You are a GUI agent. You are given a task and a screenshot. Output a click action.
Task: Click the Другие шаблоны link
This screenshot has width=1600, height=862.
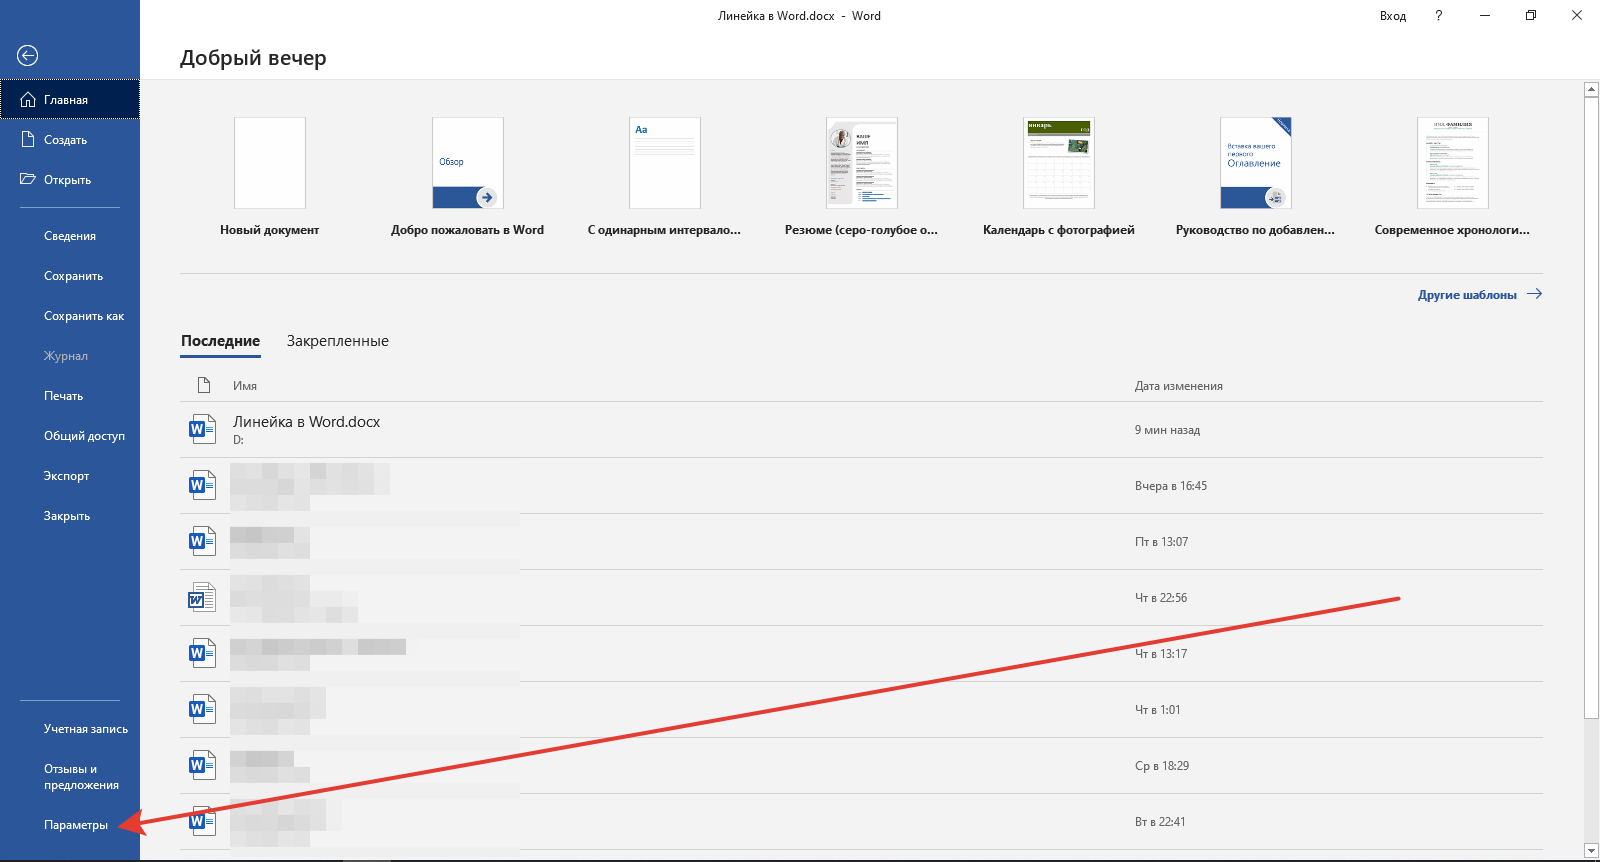(x=1467, y=295)
